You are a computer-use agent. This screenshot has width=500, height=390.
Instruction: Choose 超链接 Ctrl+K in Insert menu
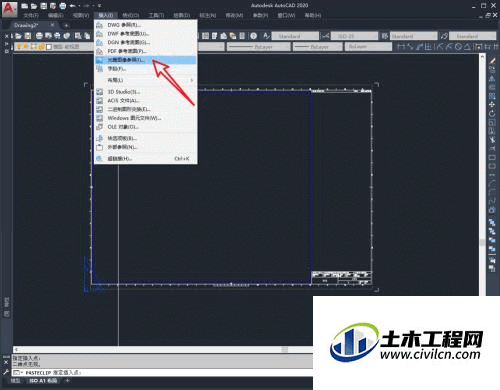146,158
